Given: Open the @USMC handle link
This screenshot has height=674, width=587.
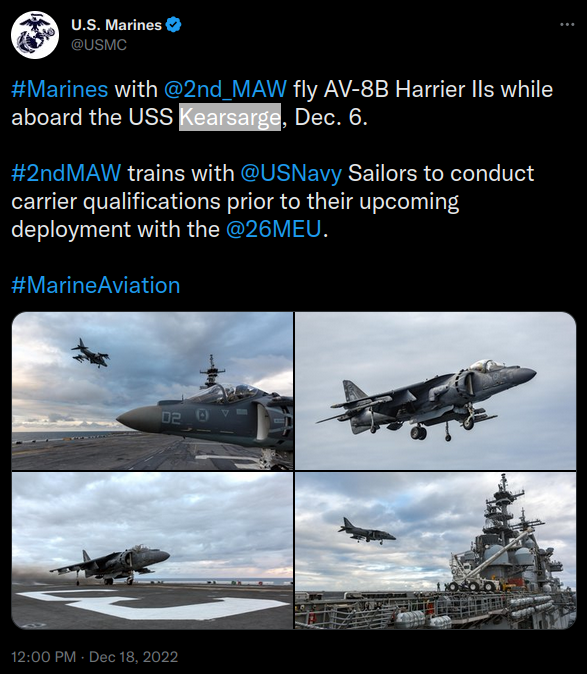Looking at the screenshot, I should pyautogui.click(x=99, y=45).
